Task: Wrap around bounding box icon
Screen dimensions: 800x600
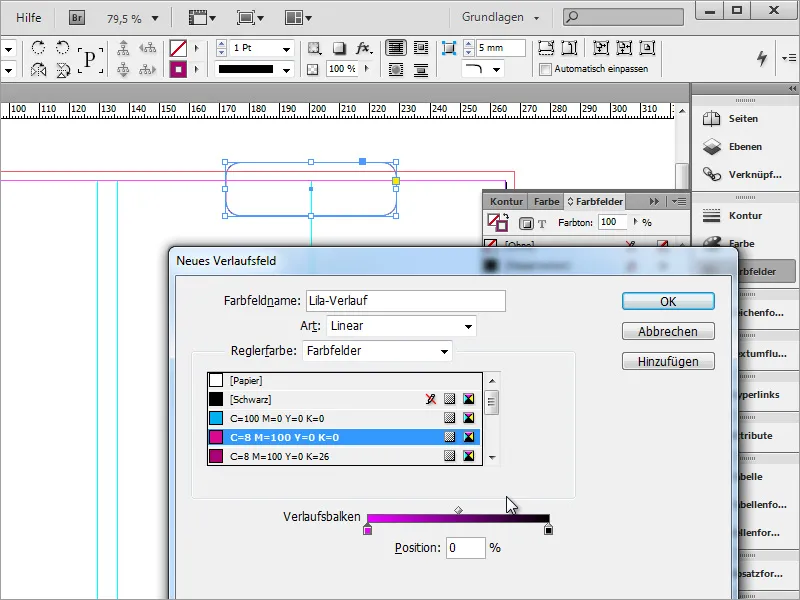Action: coord(421,48)
